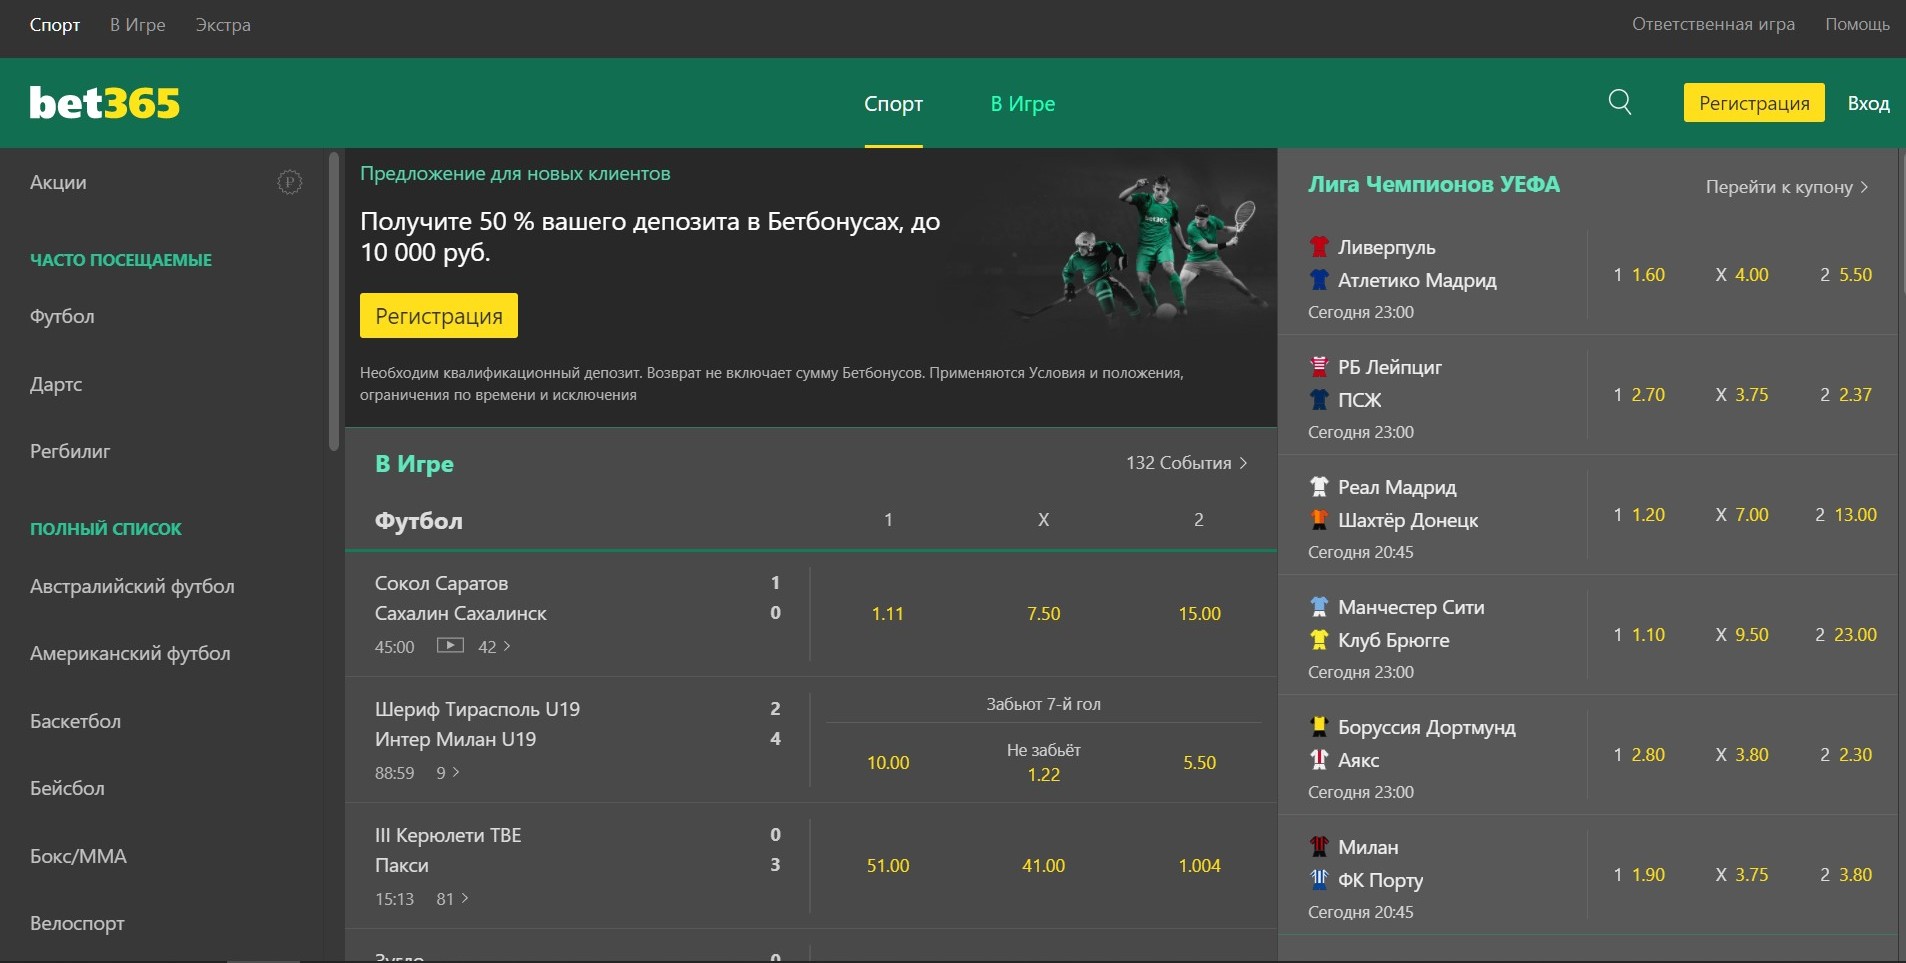Click the РБ Лейпциг jersey icon
The image size is (1906, 963).
click(x=1319, y=366)
